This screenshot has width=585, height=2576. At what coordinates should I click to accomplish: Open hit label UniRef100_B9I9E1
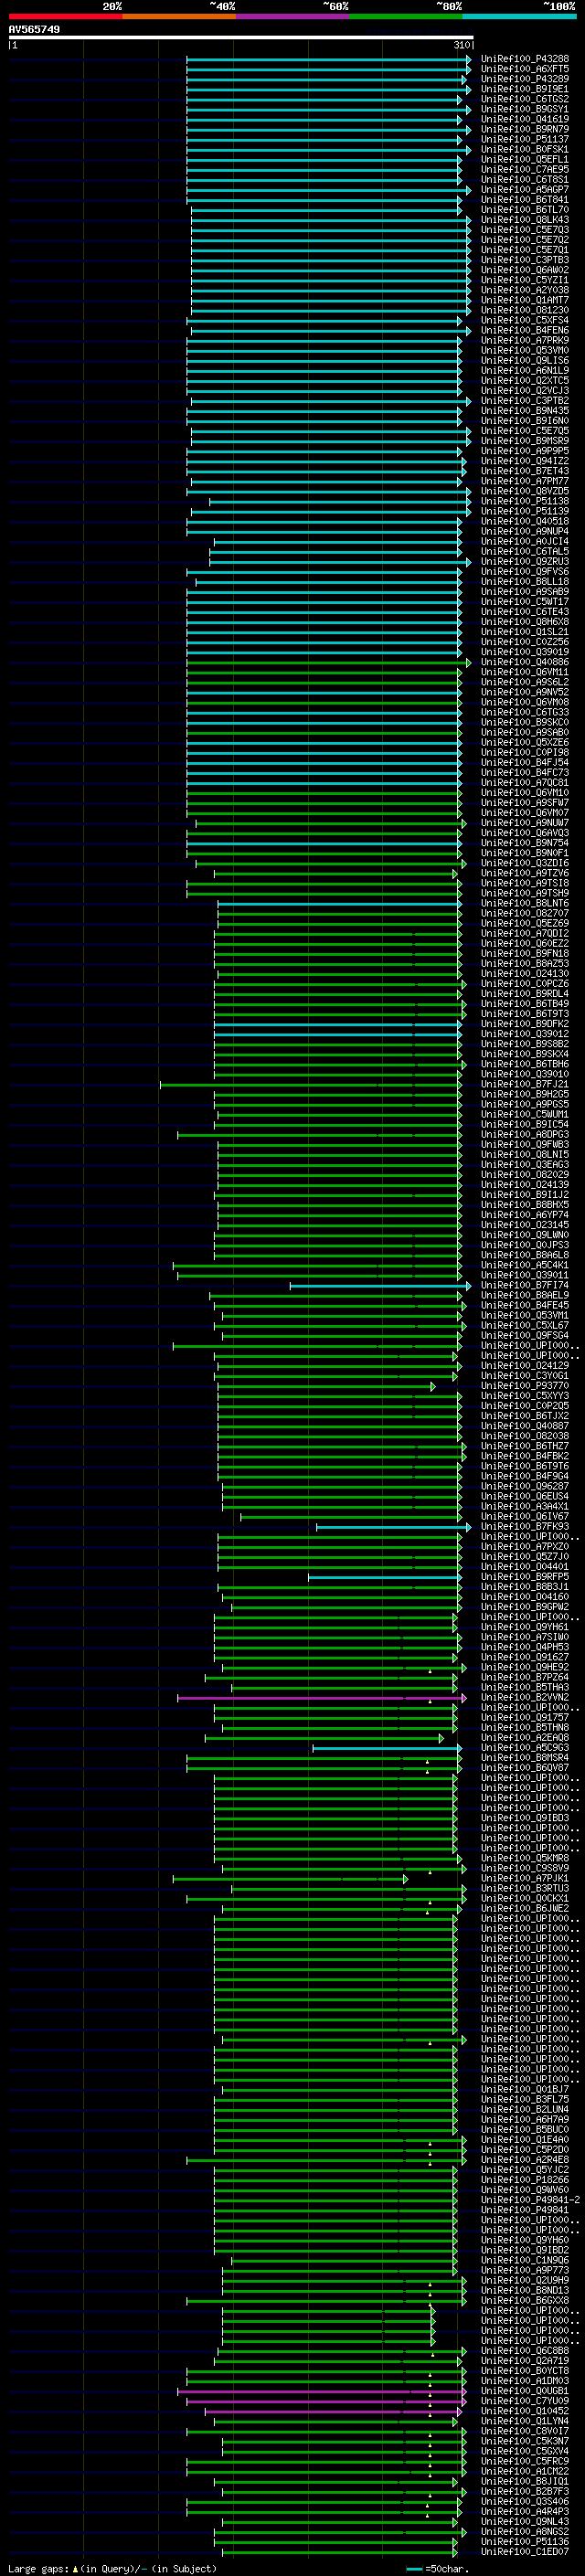525,89
